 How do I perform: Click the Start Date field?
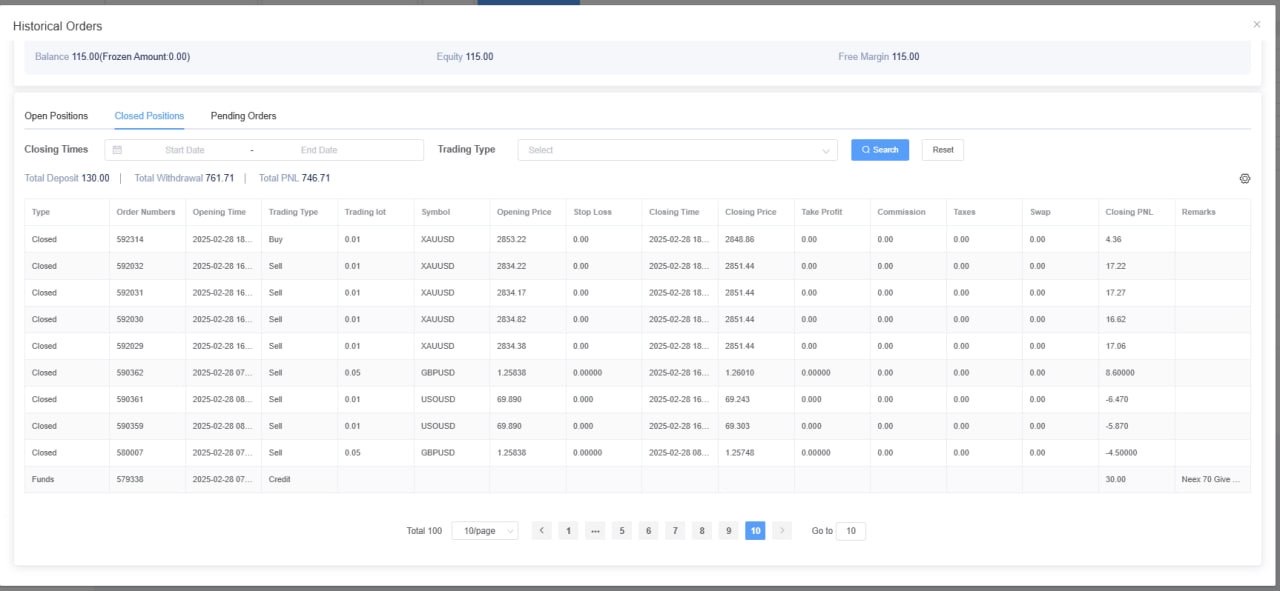tap(184, 150)
